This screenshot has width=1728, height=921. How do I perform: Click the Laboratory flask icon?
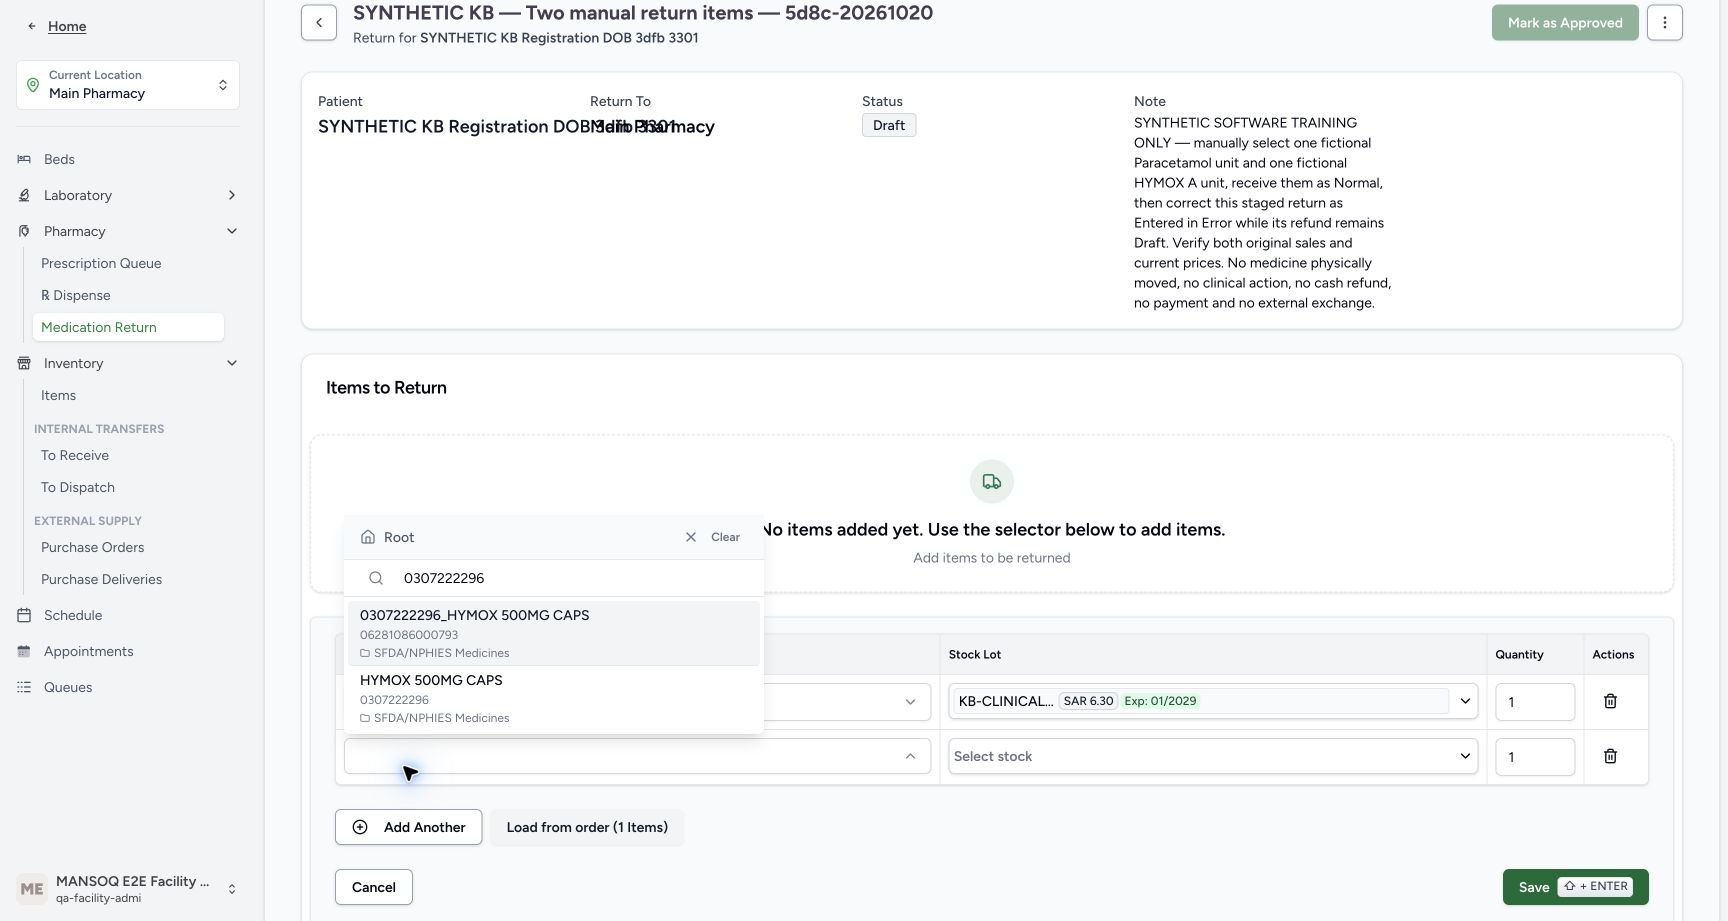tap(24, 195)
